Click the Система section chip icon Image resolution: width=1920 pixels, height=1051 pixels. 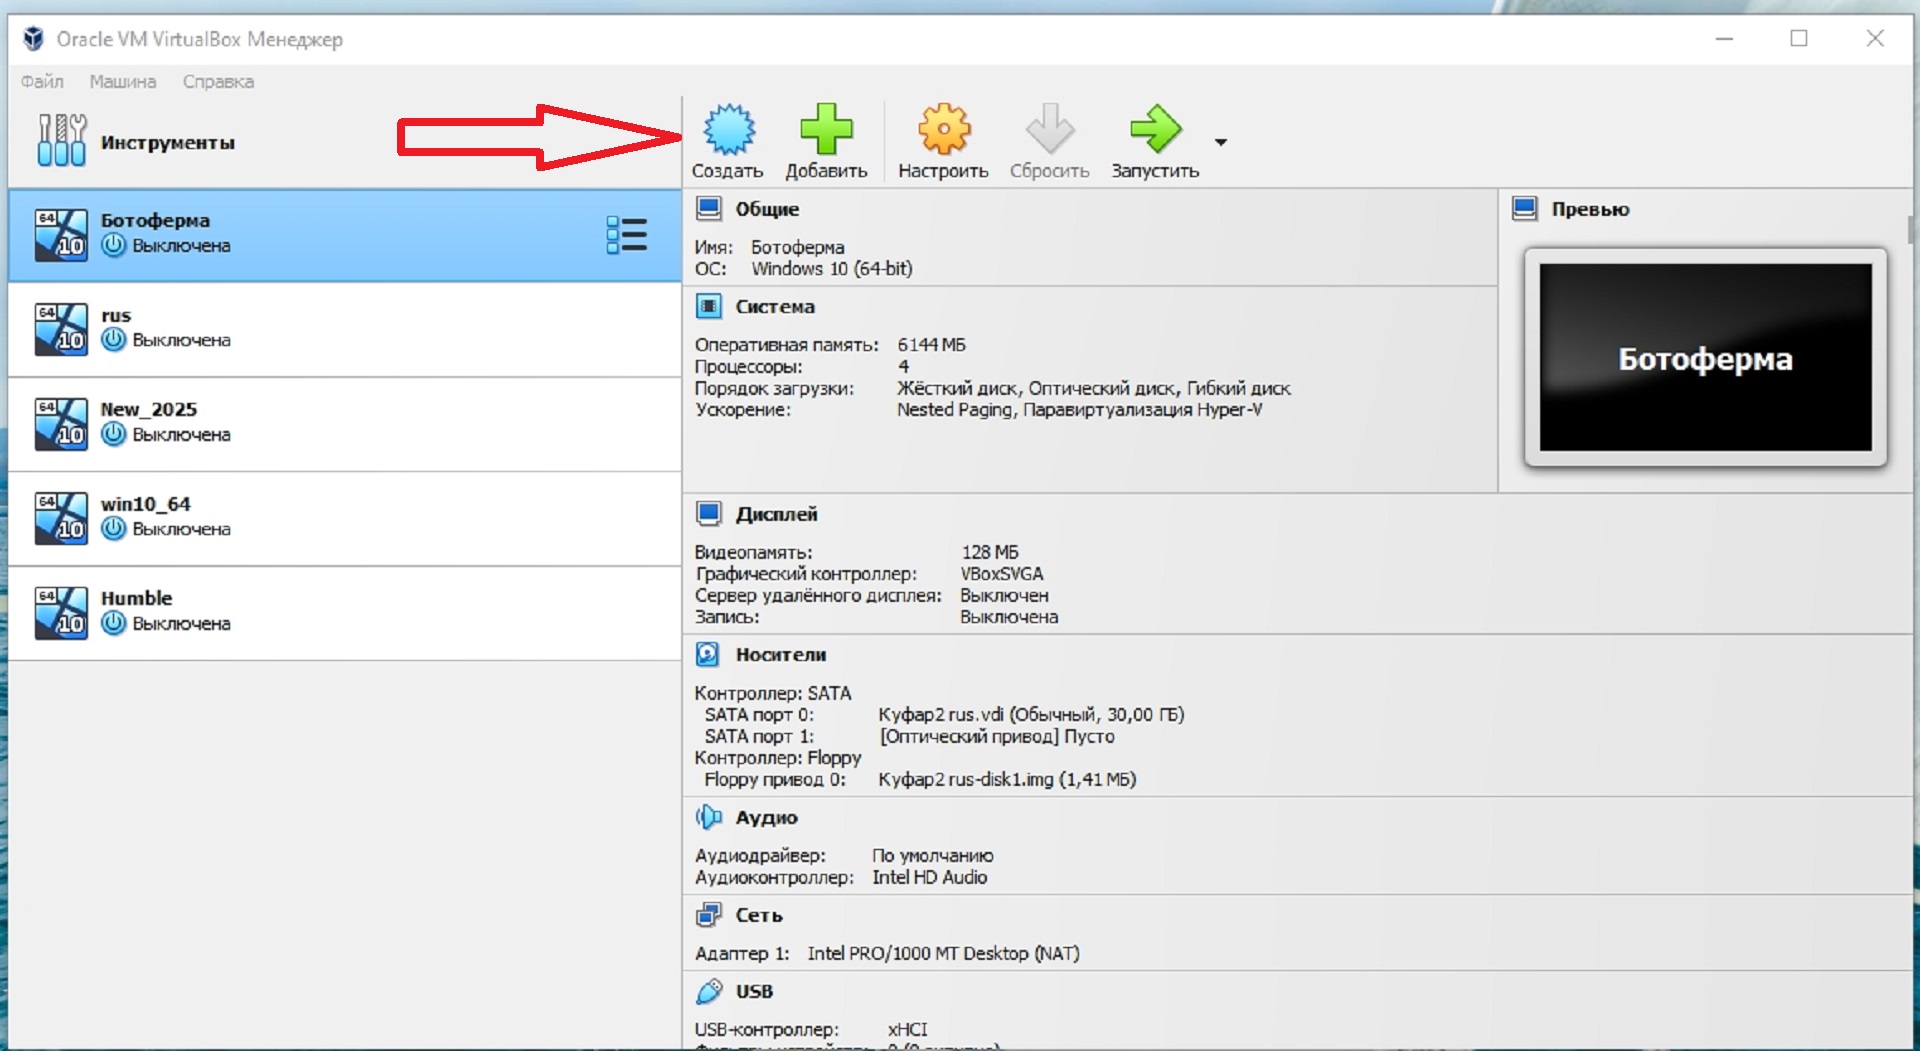709,306
